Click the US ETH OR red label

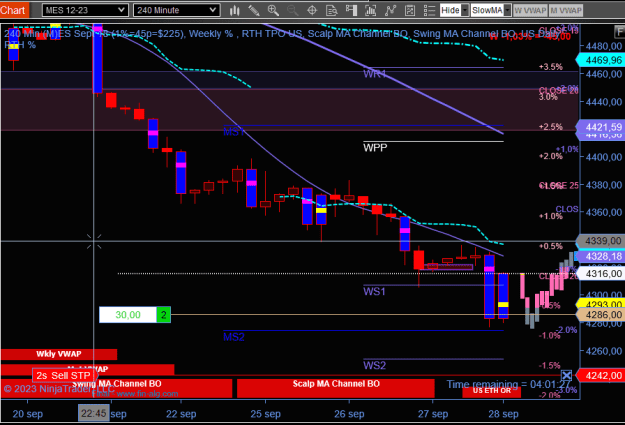(x=491, y=391)
